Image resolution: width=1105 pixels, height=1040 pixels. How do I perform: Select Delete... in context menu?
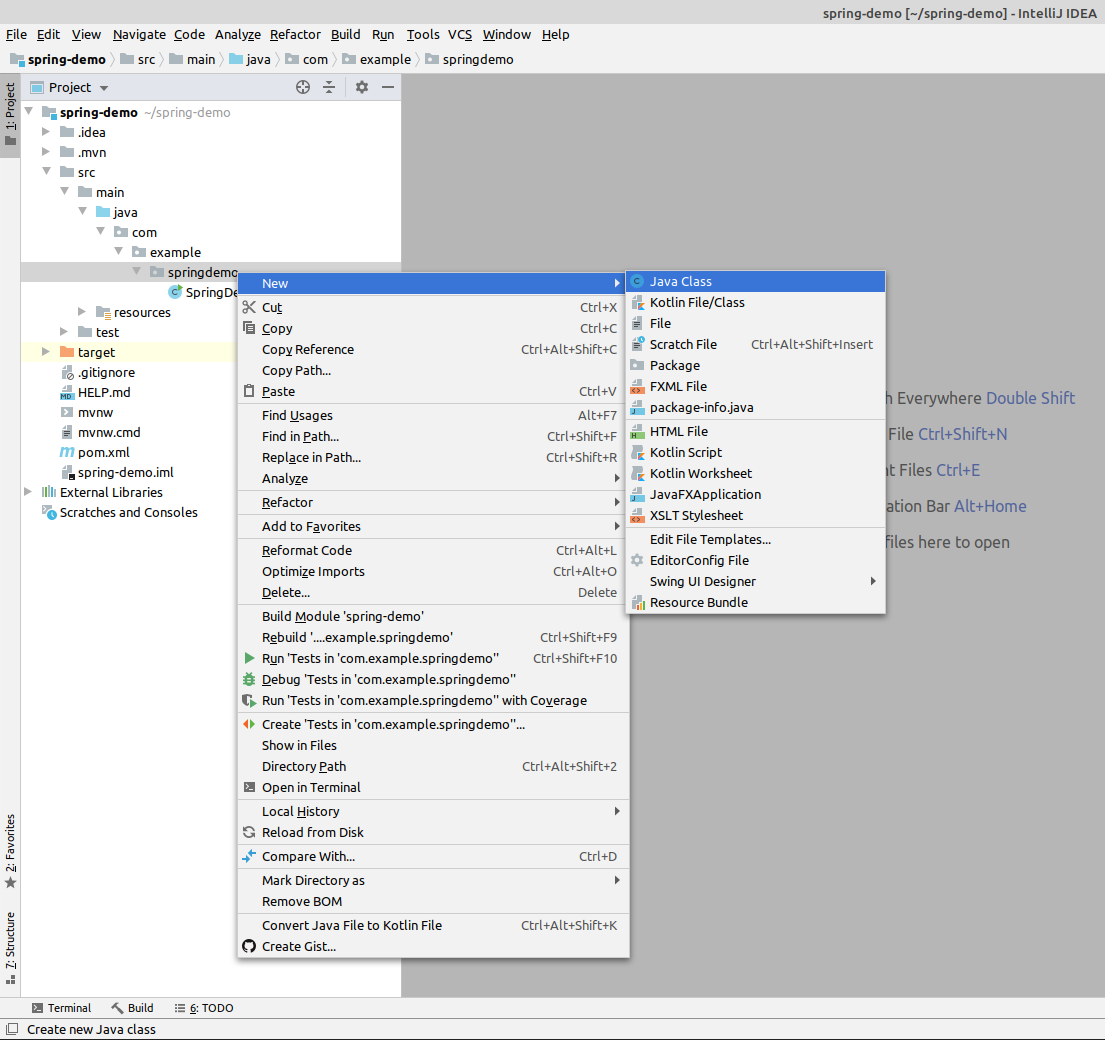(433, 593)
